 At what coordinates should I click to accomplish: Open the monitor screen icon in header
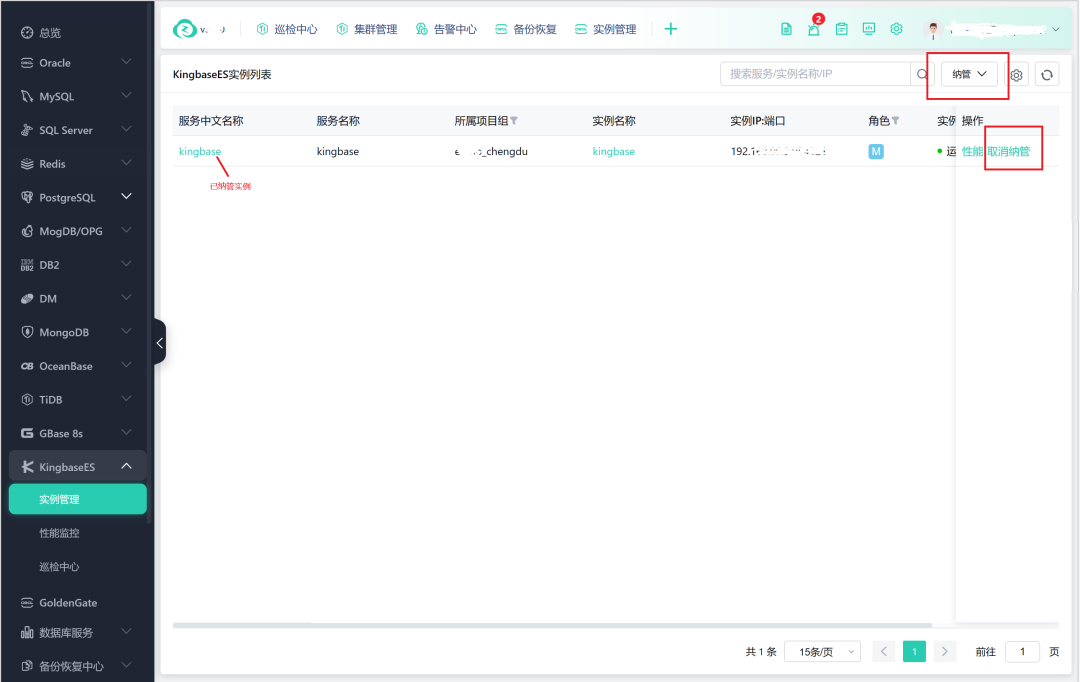click(869, 29)
